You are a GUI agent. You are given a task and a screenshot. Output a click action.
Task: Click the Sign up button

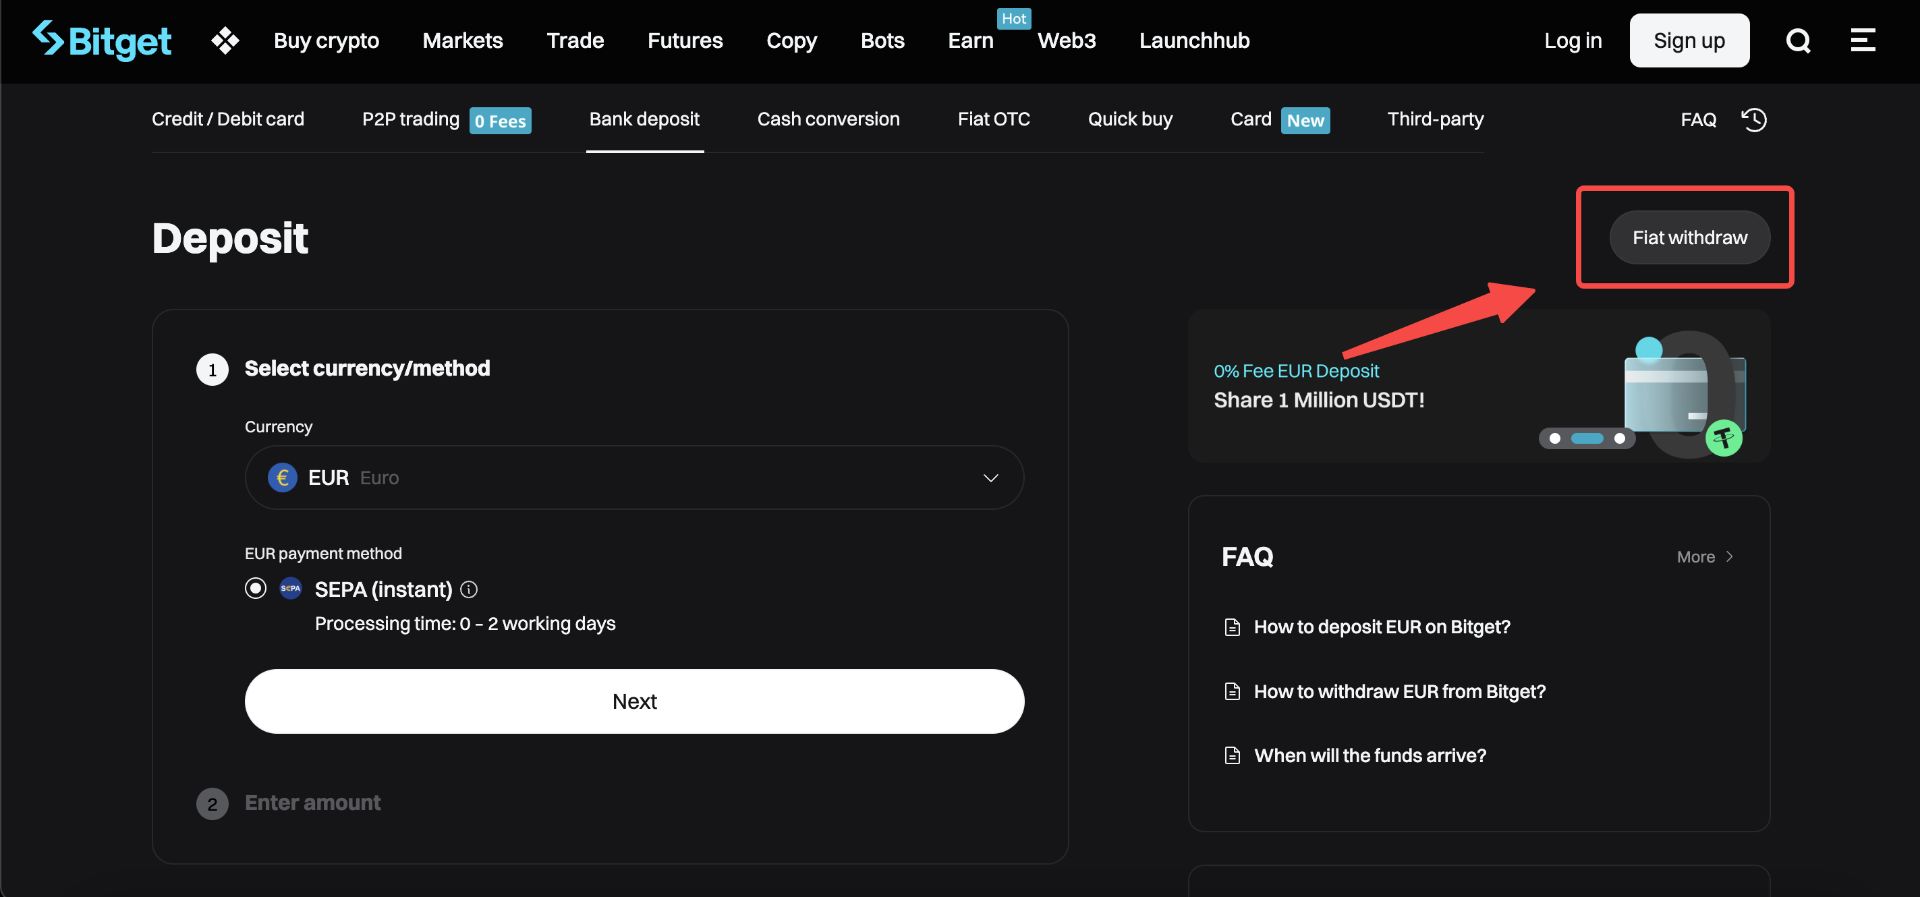coord(1689,41)
